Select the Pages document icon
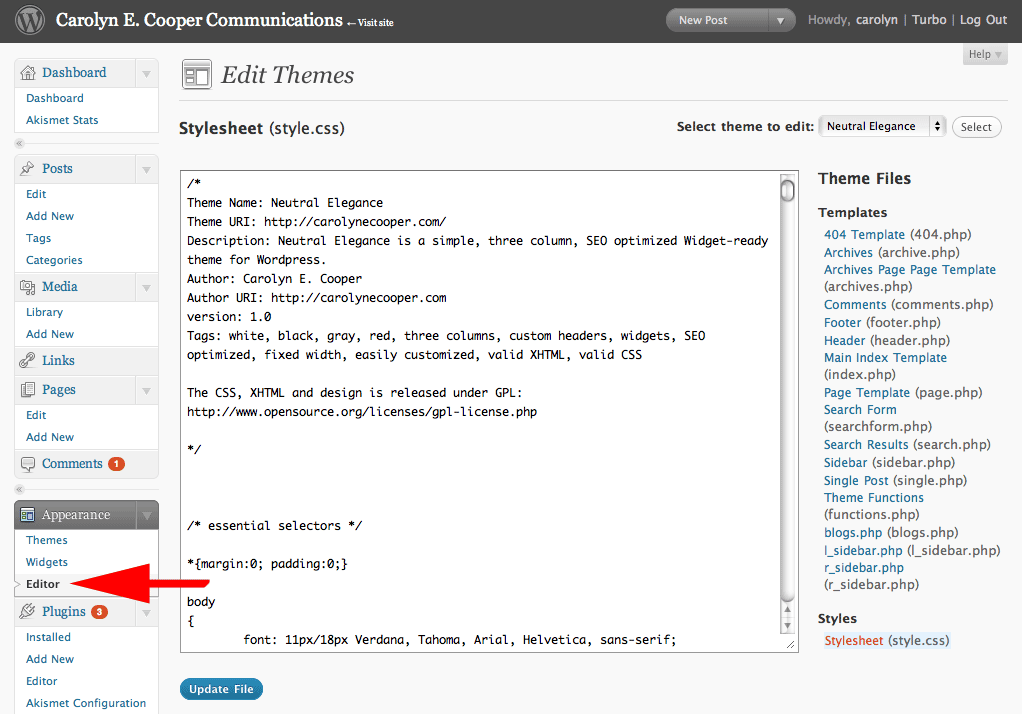The width and height of the screenshot is (1022, 714). pos(25,389)
